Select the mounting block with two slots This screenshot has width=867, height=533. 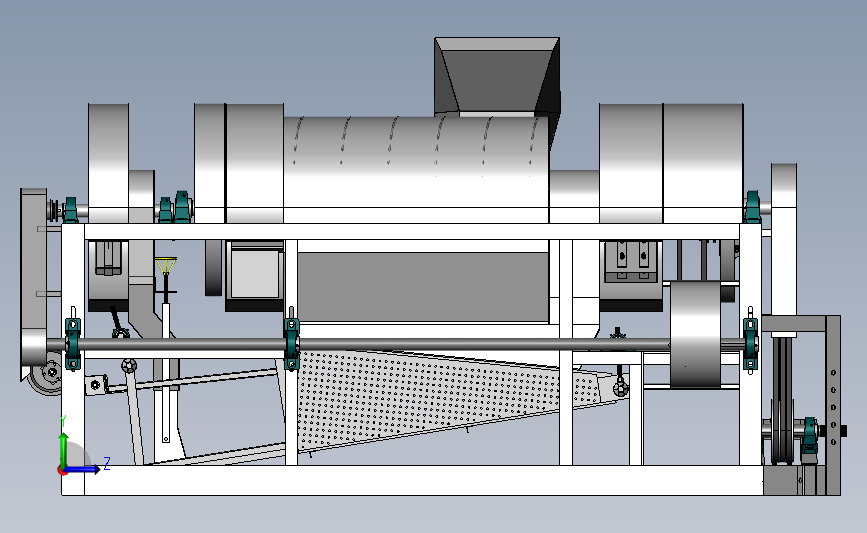(x=633, y=262)
